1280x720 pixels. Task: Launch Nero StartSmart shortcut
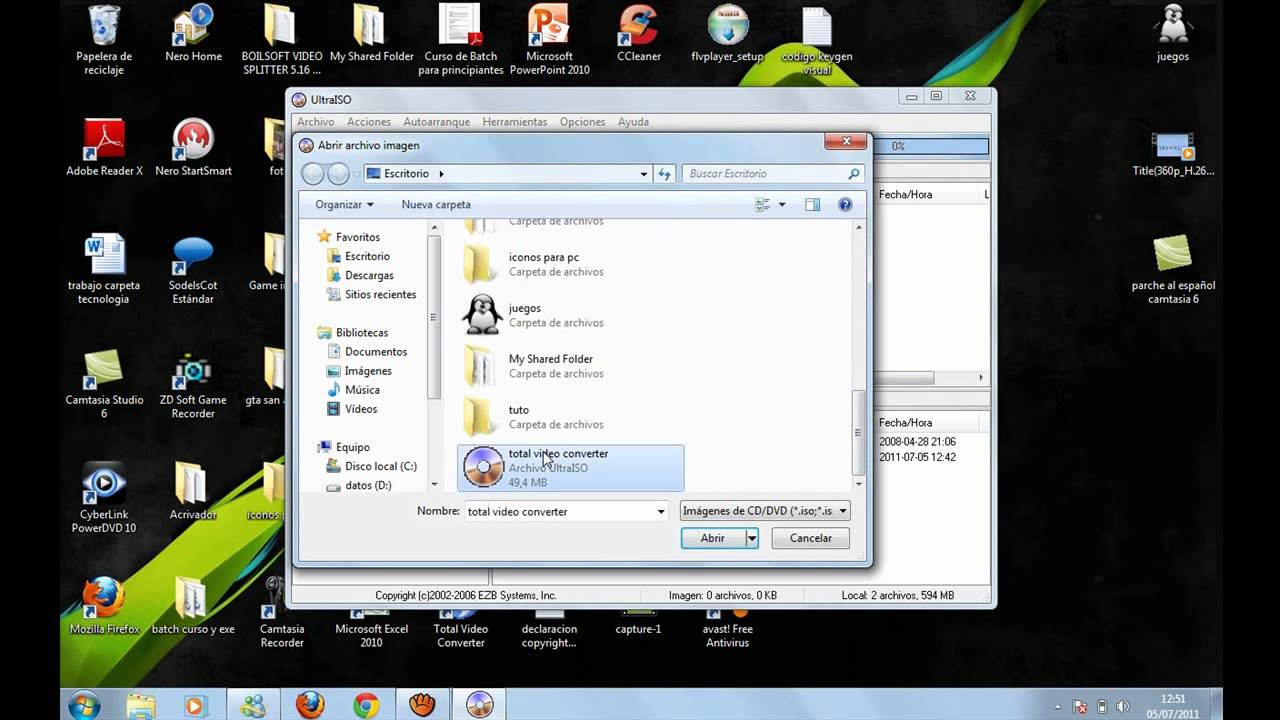pos(193,148)
